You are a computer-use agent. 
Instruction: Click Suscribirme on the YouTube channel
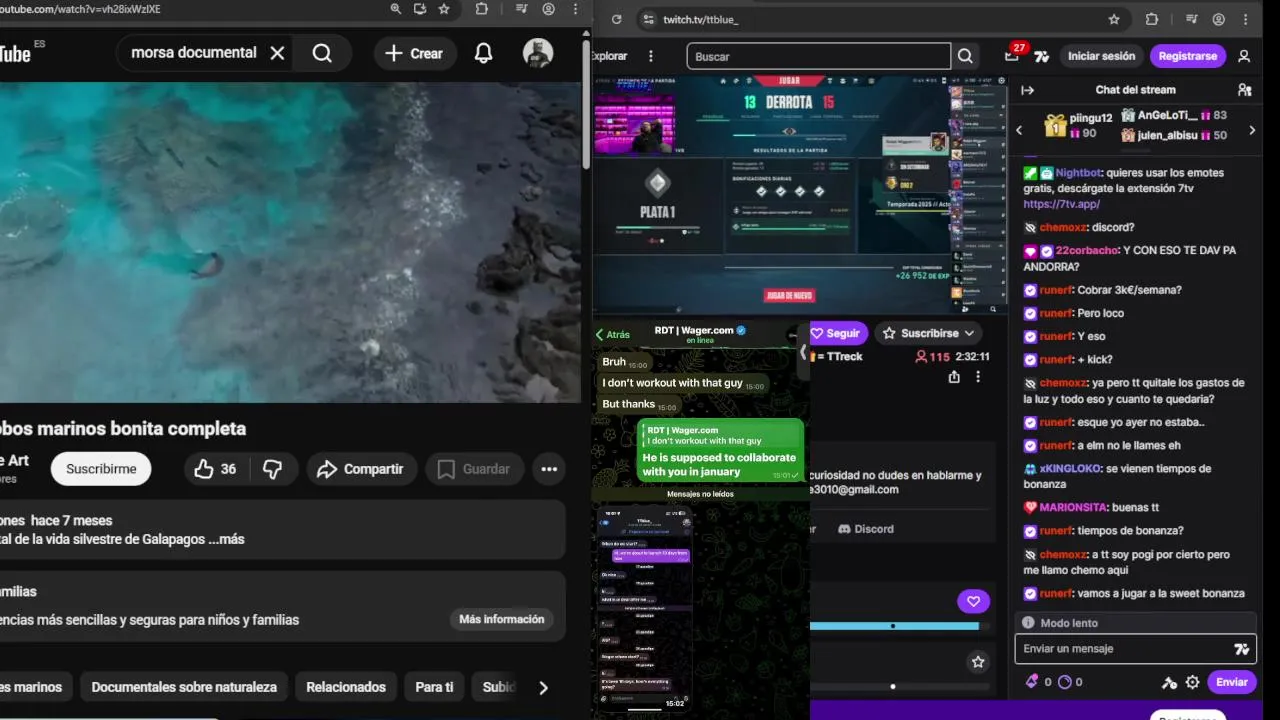pyautogui.click(x=101, y=469)
